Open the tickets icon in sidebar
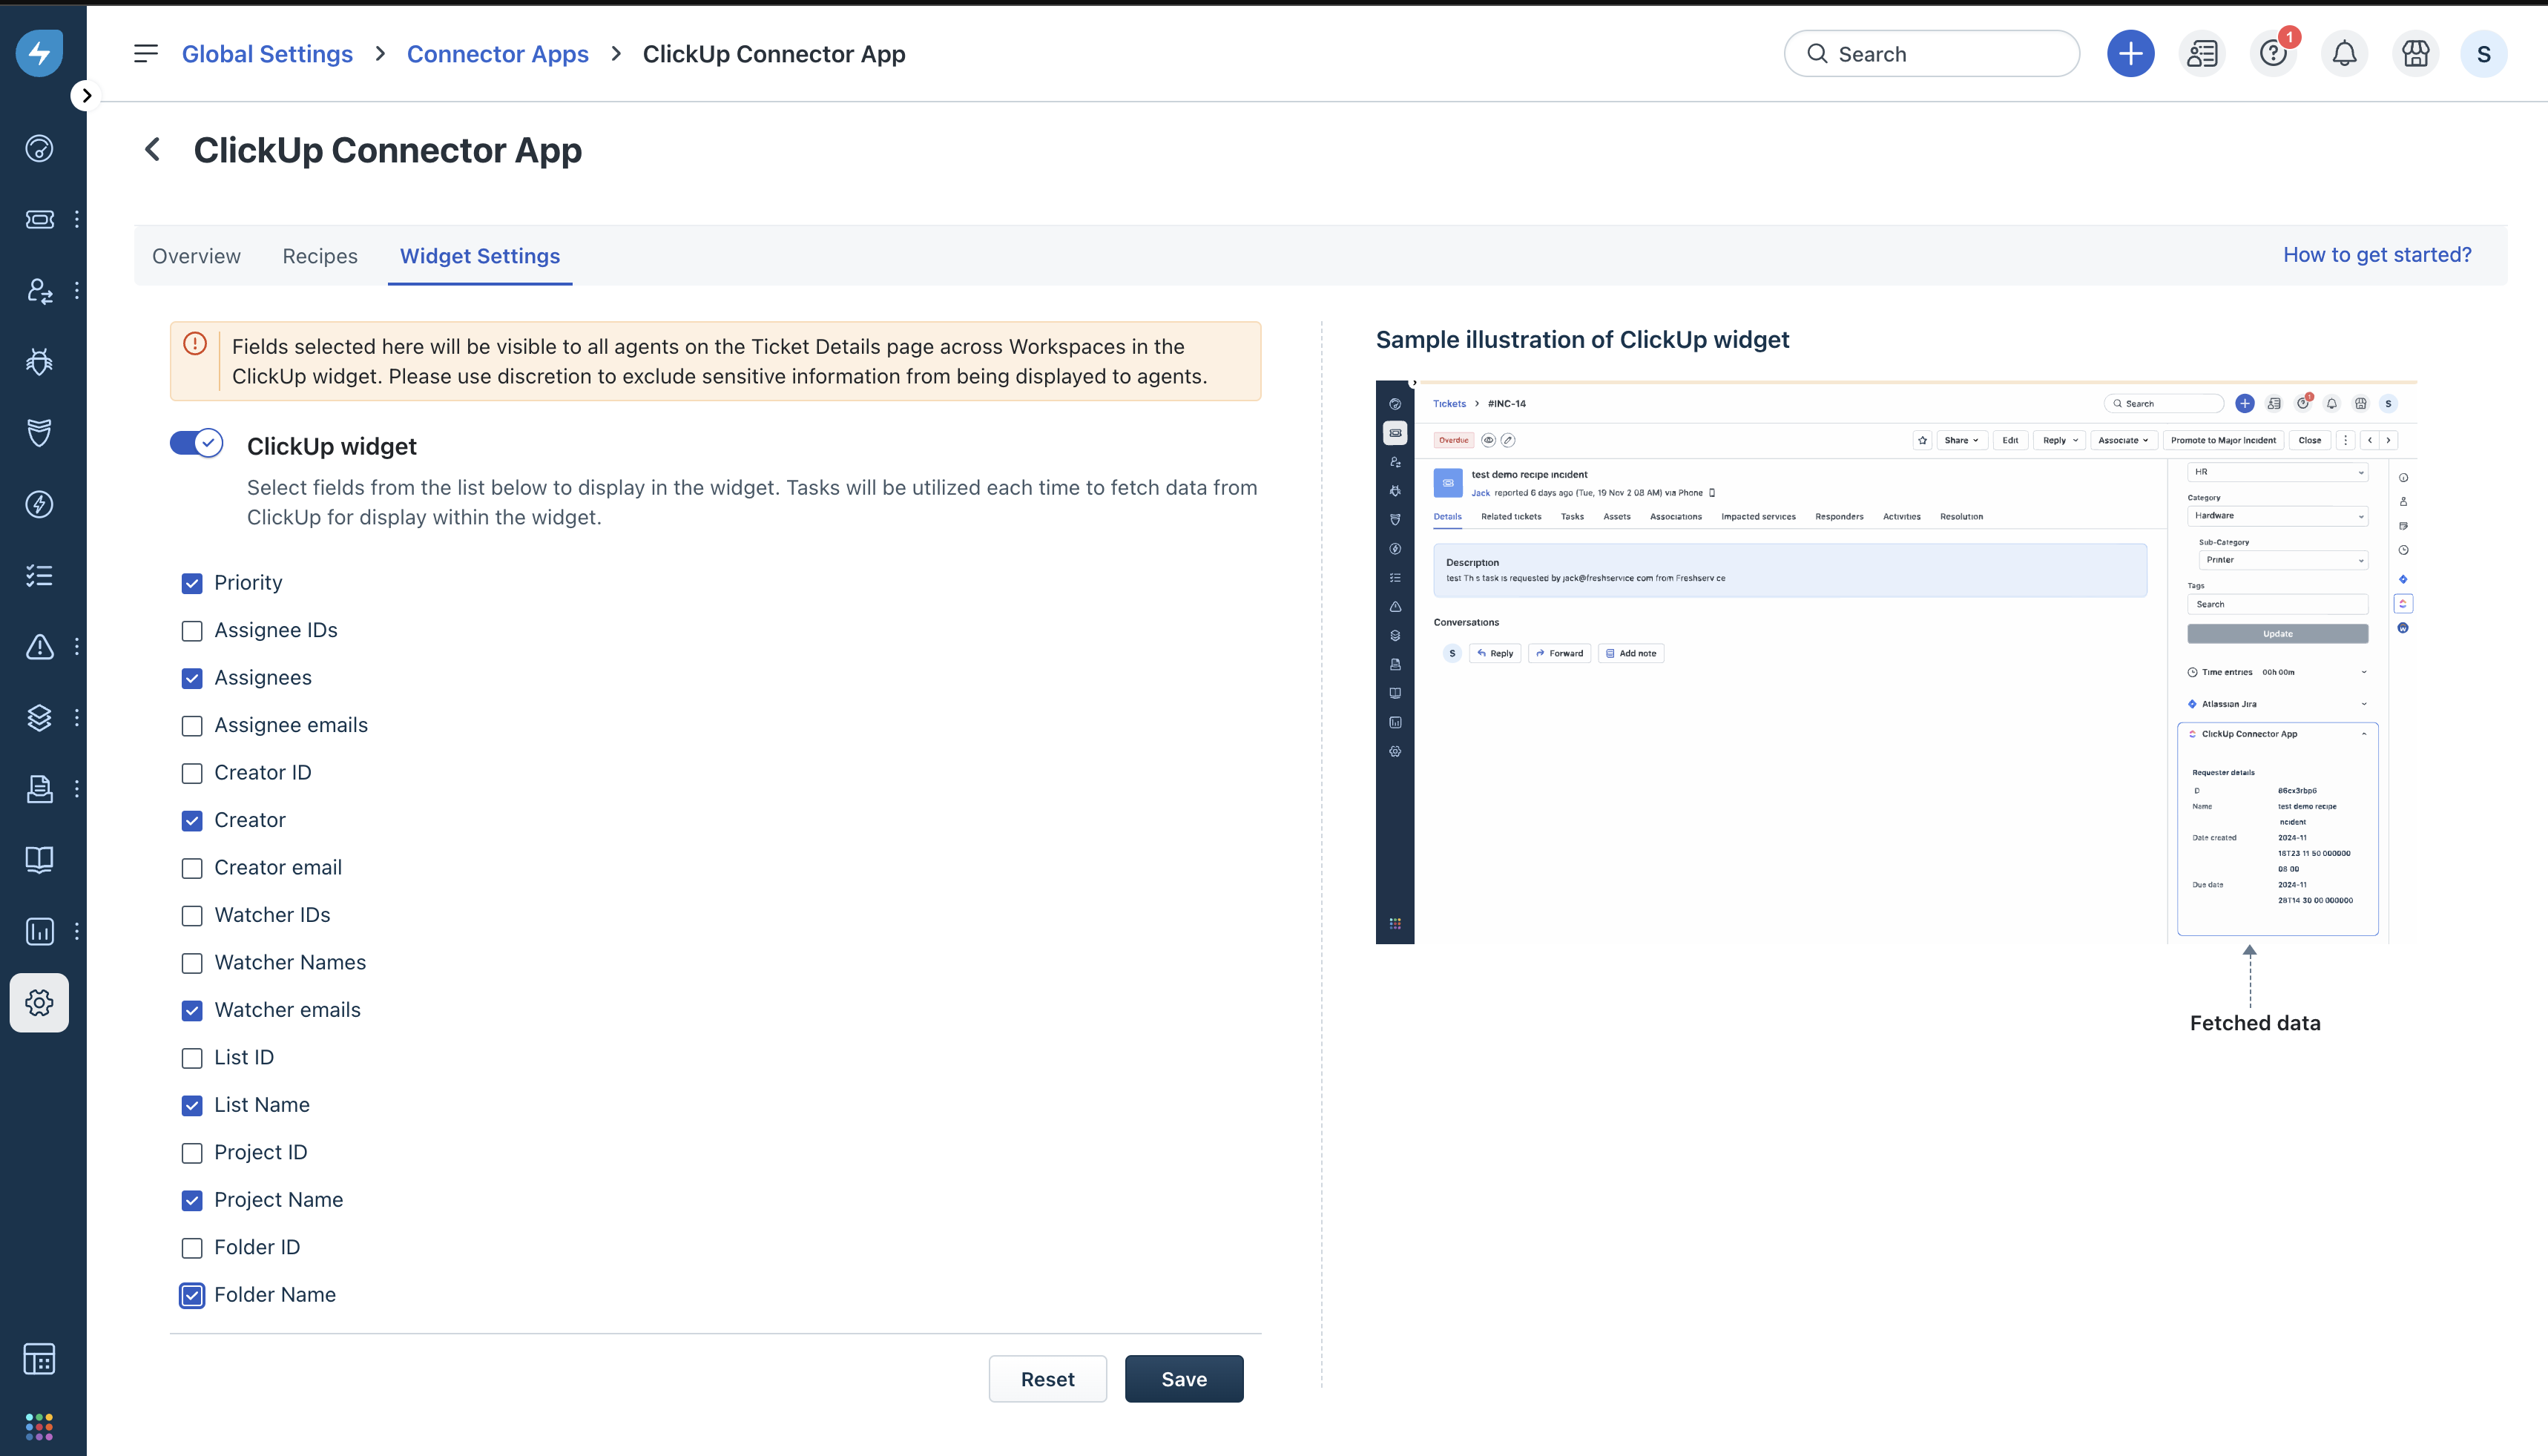 (x=39, y=219)
